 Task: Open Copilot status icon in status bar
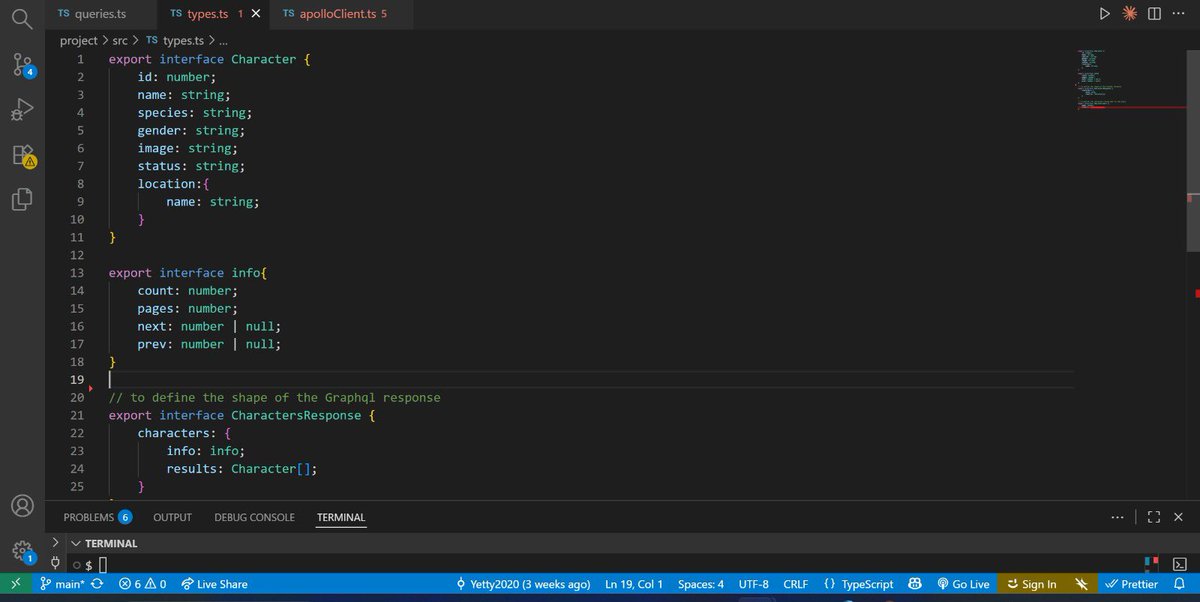click(914, 584)
